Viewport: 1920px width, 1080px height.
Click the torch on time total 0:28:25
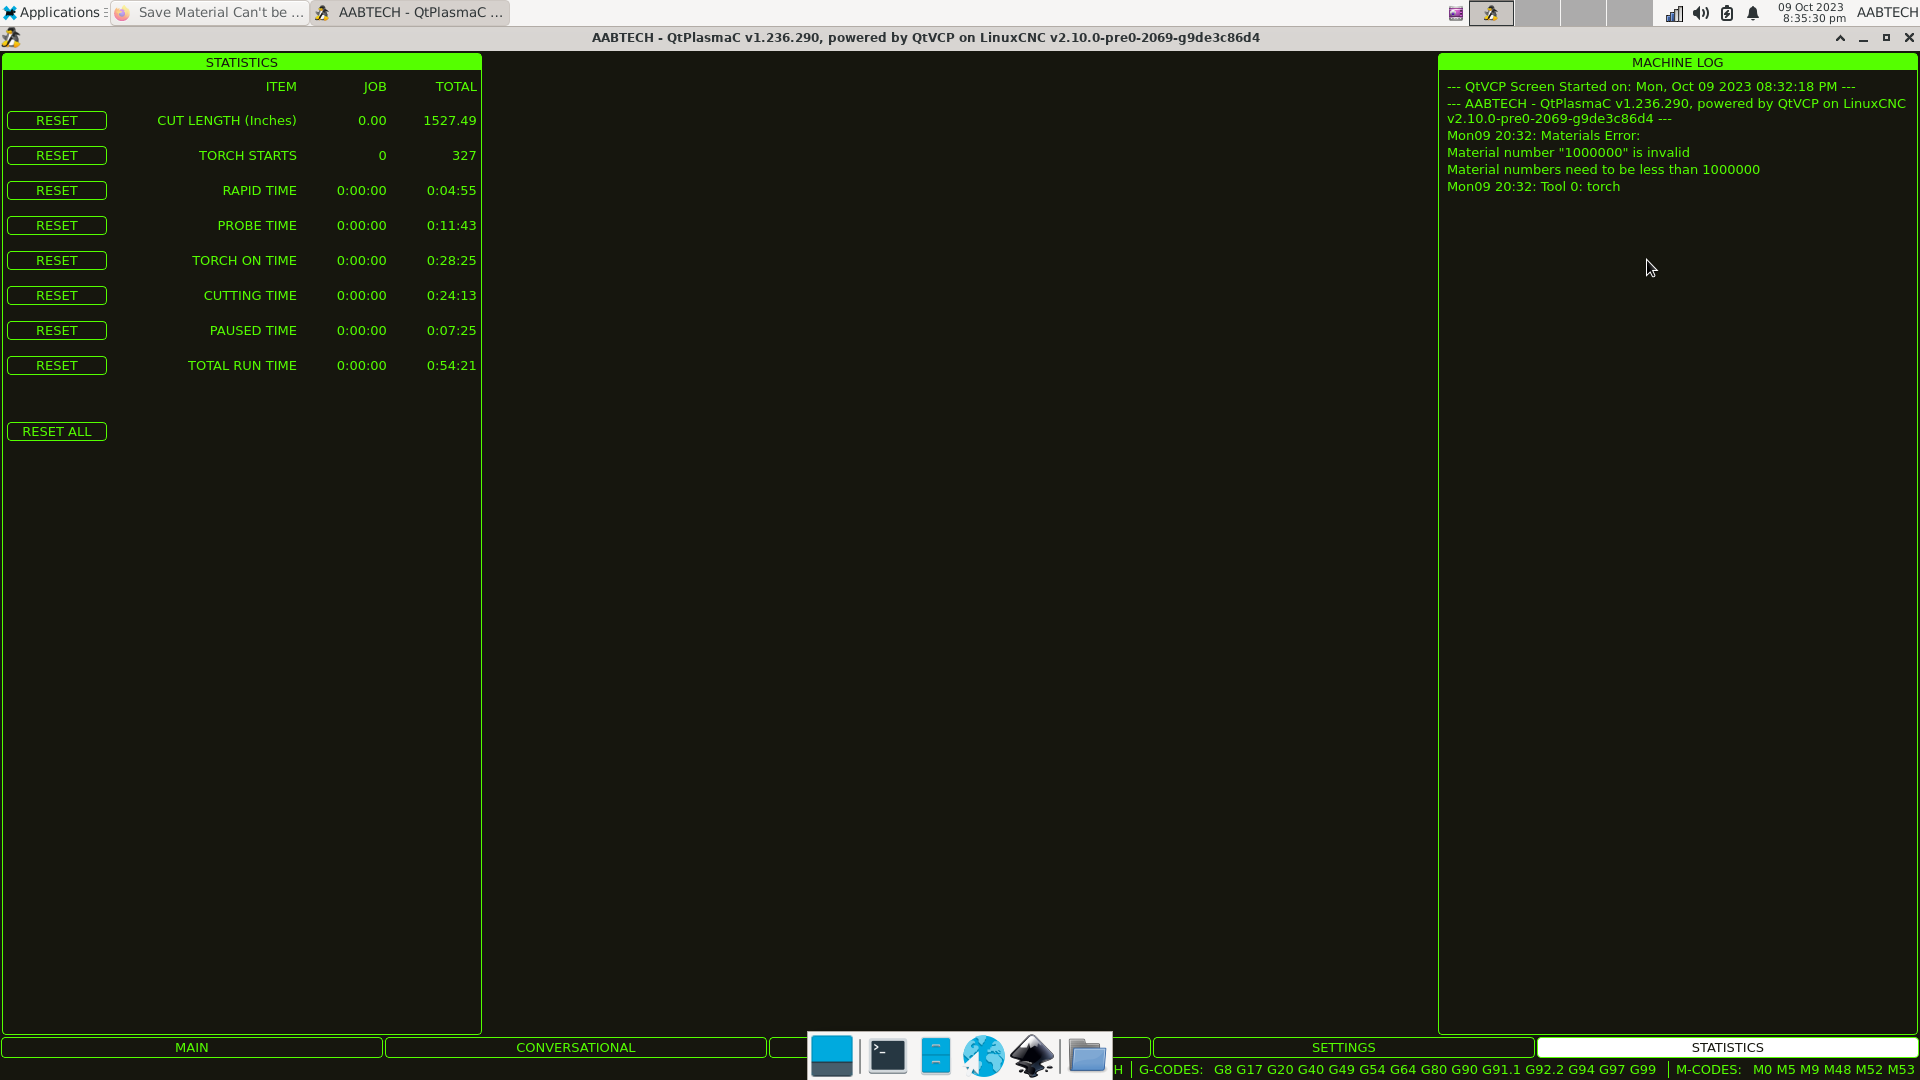tap(452, 261)
